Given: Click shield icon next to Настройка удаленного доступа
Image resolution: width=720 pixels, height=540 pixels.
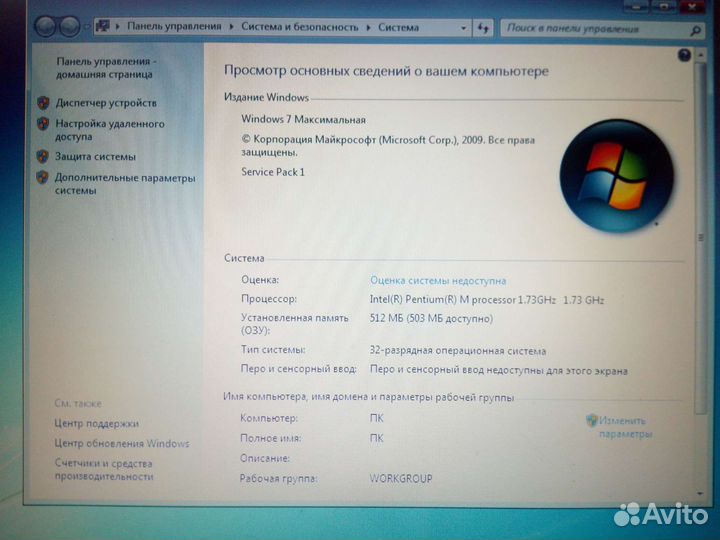Looking at the screenshot, I should [43, 123].
